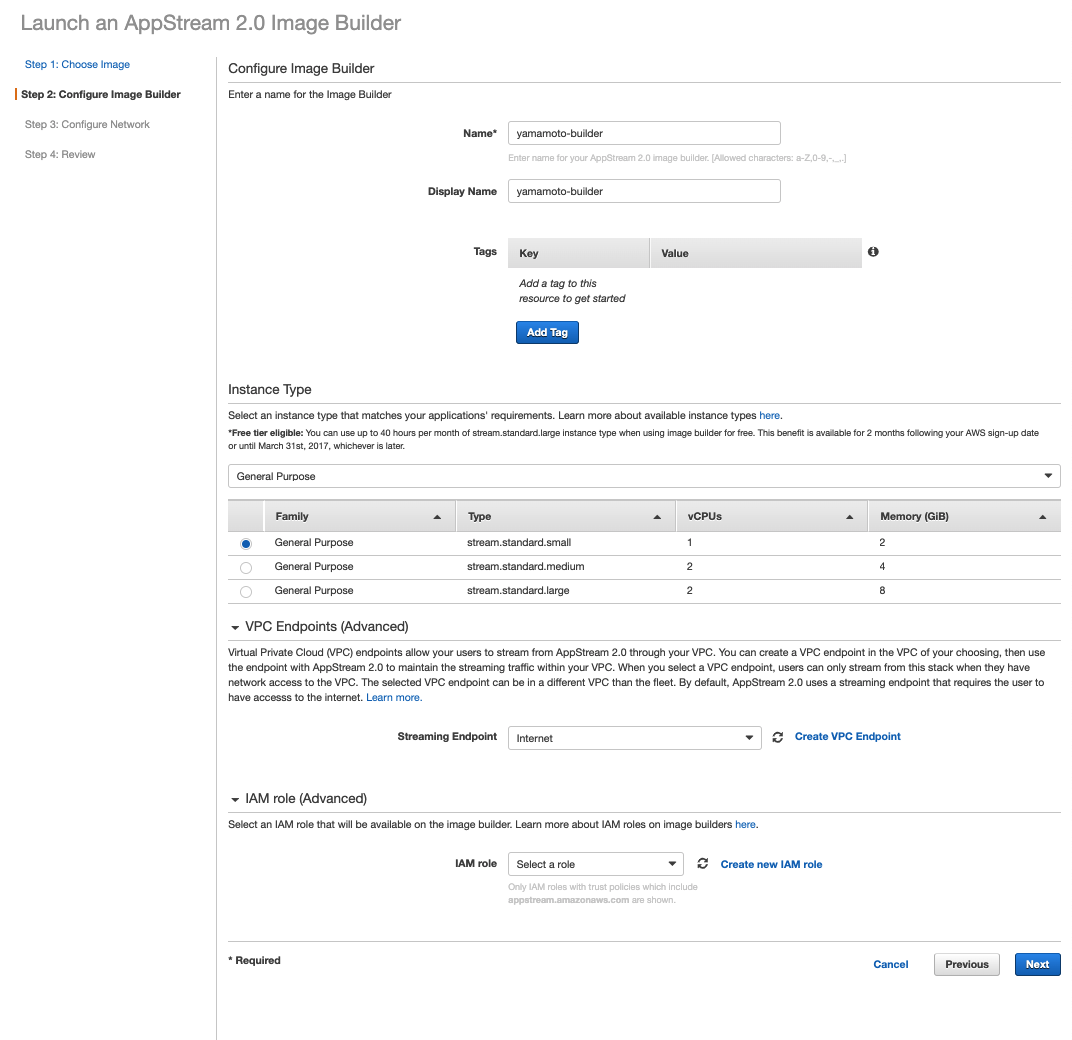Go to Step 1: Choose Image
Viewport: 1072px width, 1040px height.
point(77,64)
